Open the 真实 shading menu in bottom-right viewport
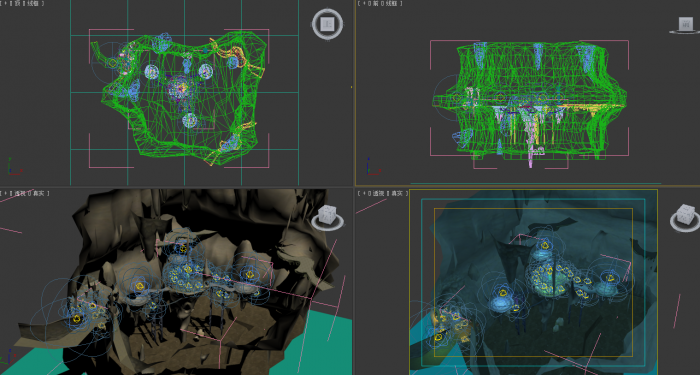 pos(397,193)
